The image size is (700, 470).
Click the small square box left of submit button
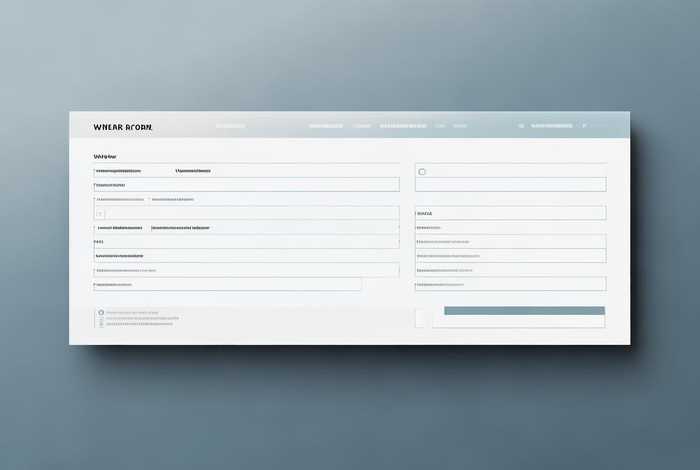tap(421, 317)
